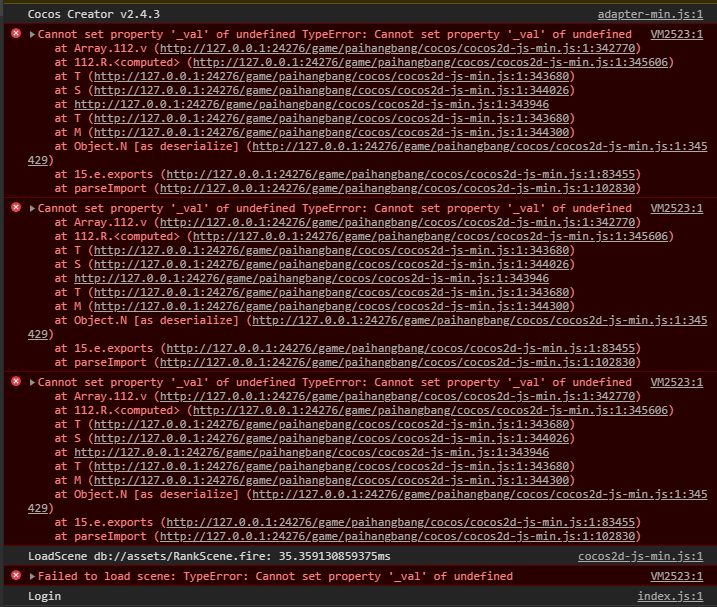Viewport: 717px width, 607px height.
Task: Expand the 'Failed to load scene' error message
Action: 32,576
